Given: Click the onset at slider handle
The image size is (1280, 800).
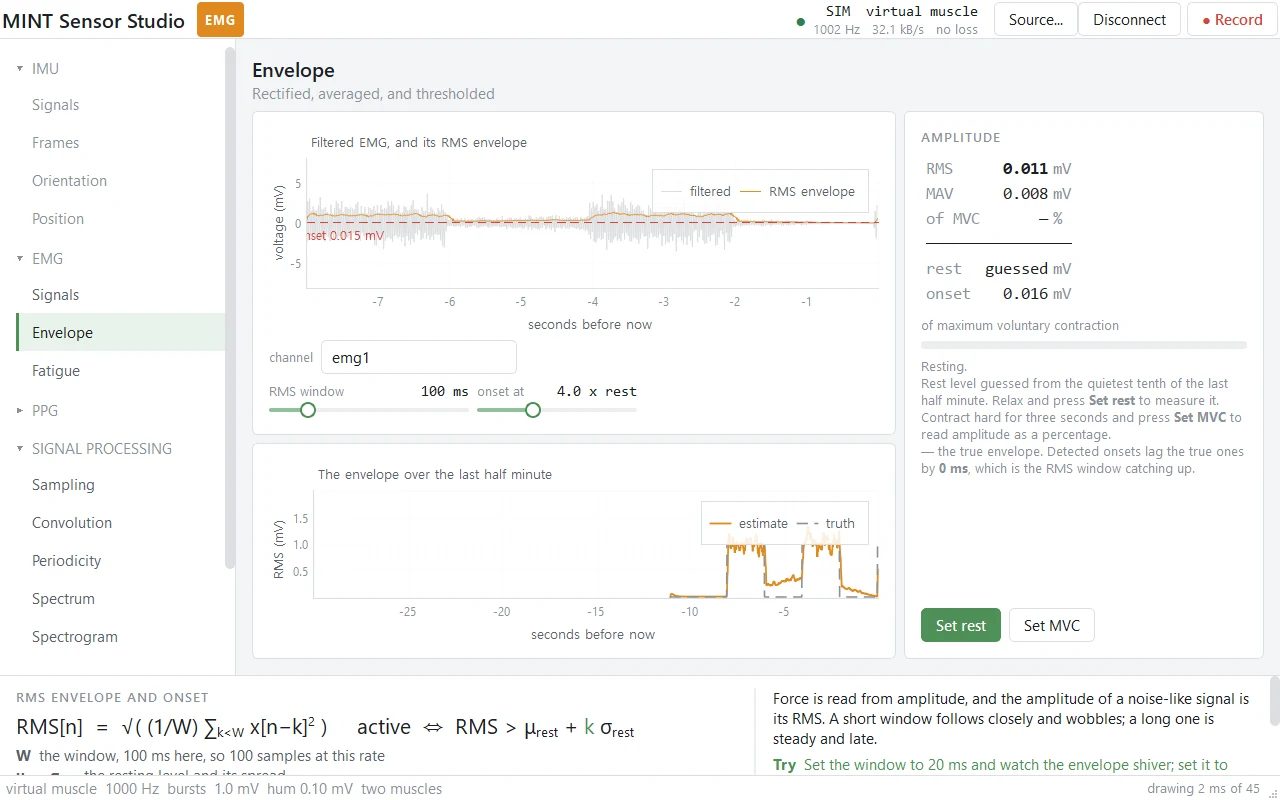Looking at the screenshot, I should pyautogui.click(x=533, y=409).
